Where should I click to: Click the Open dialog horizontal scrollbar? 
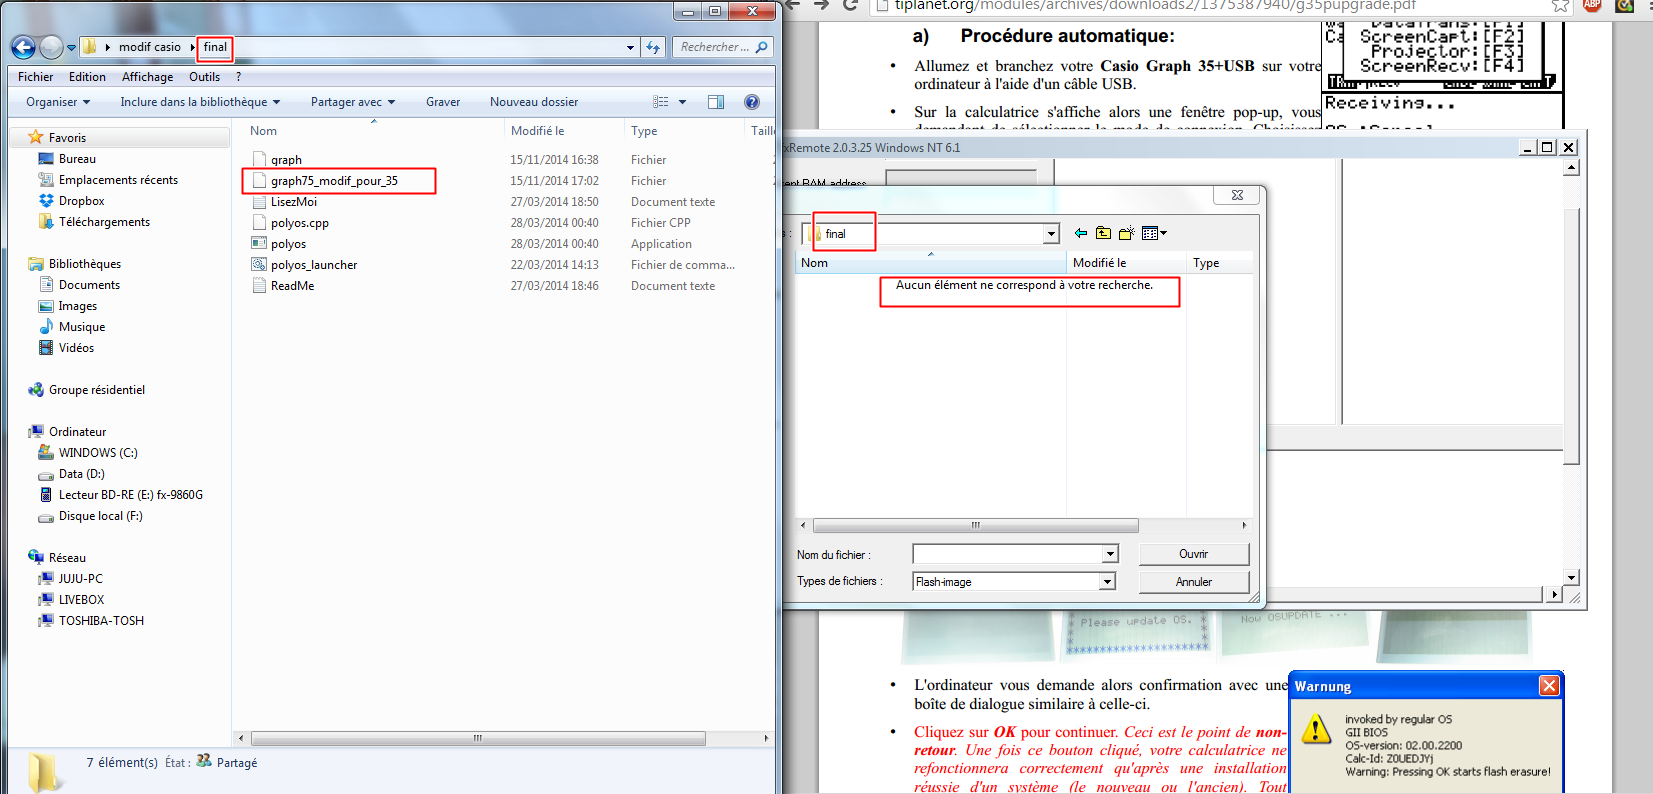(x=976, y=525)
